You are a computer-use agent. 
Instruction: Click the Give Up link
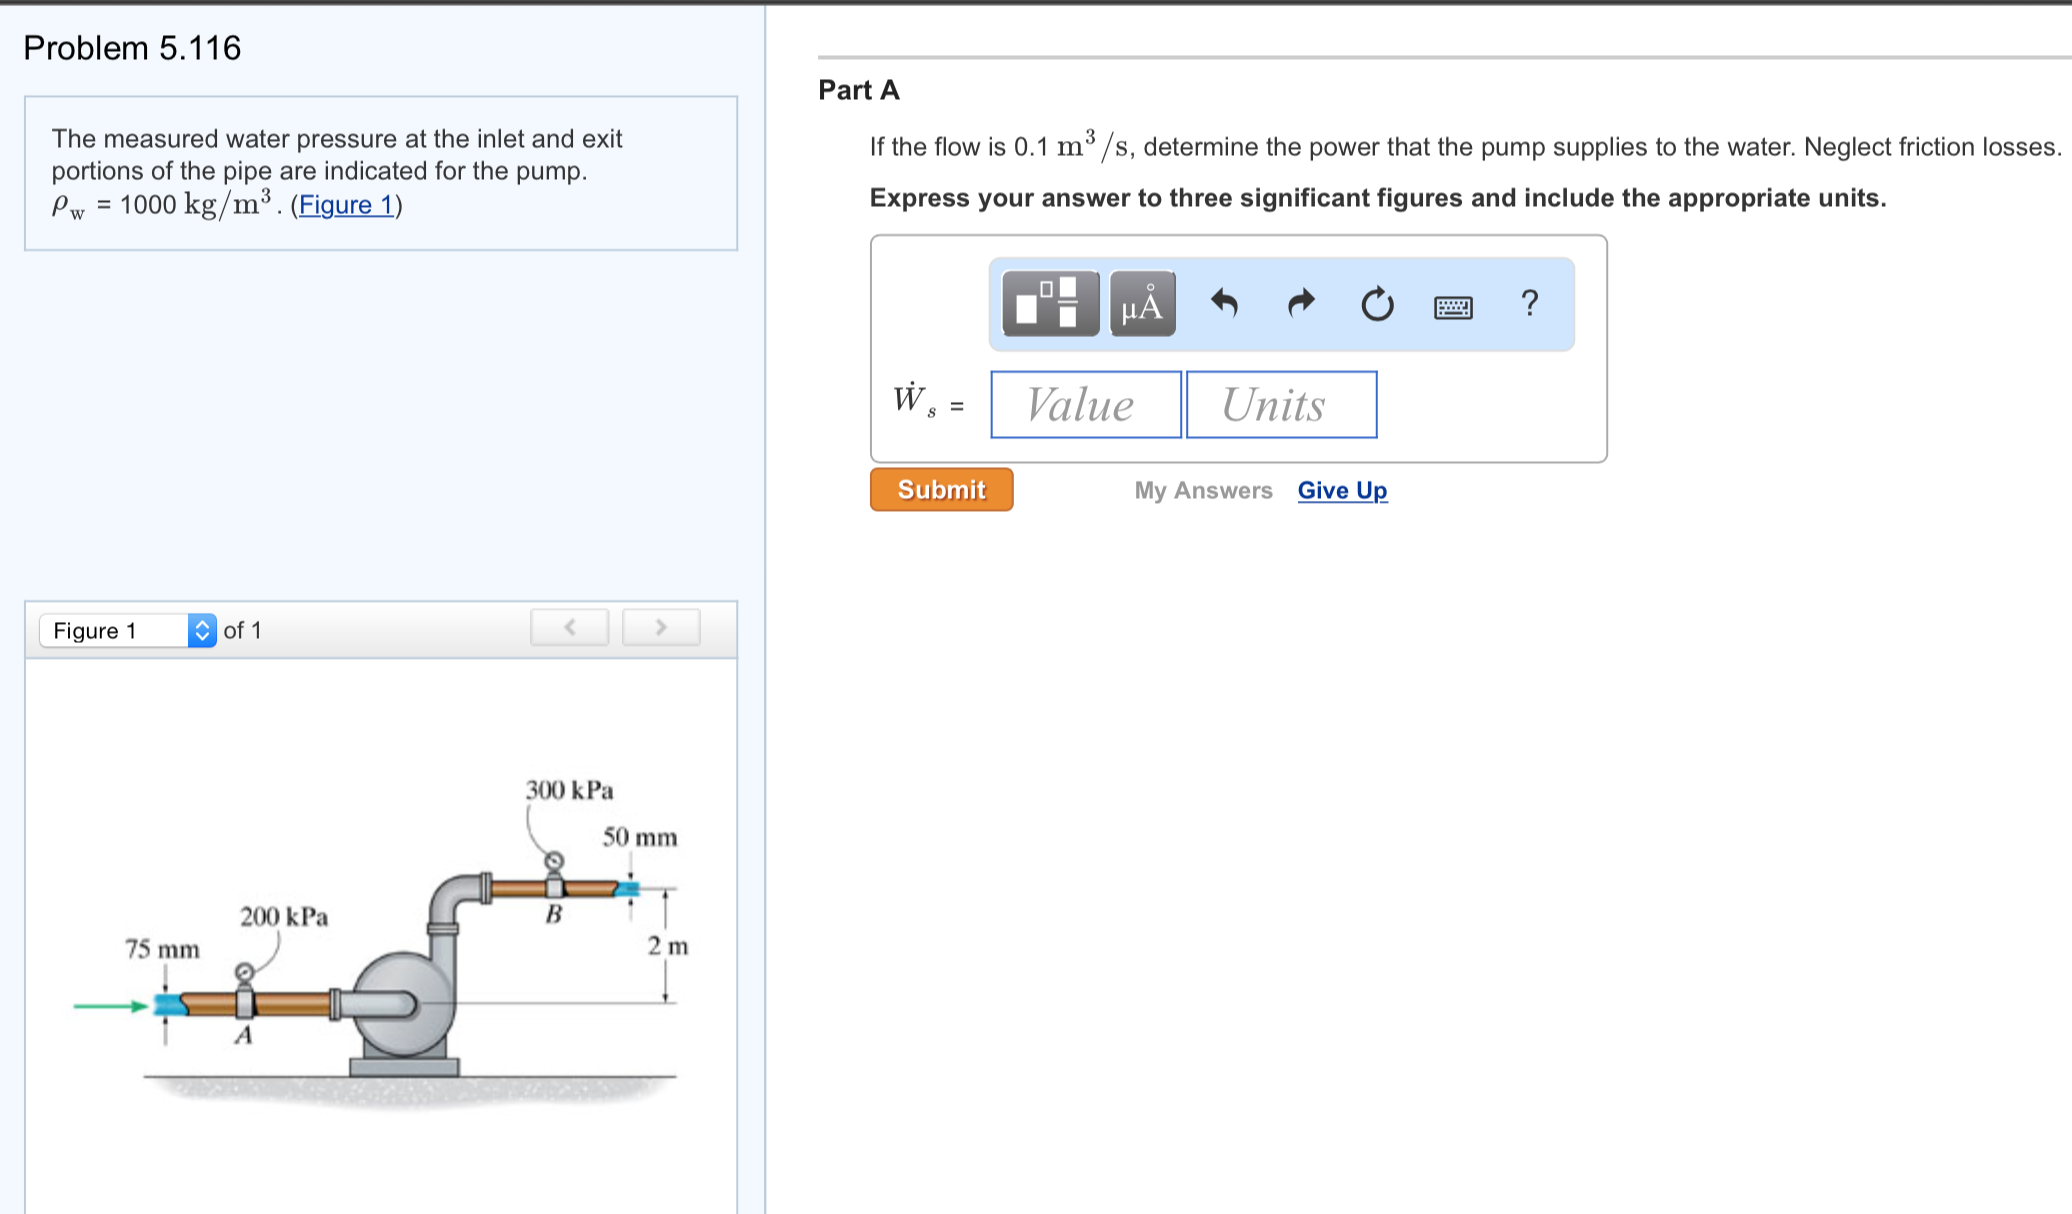tap(1342, 490)
